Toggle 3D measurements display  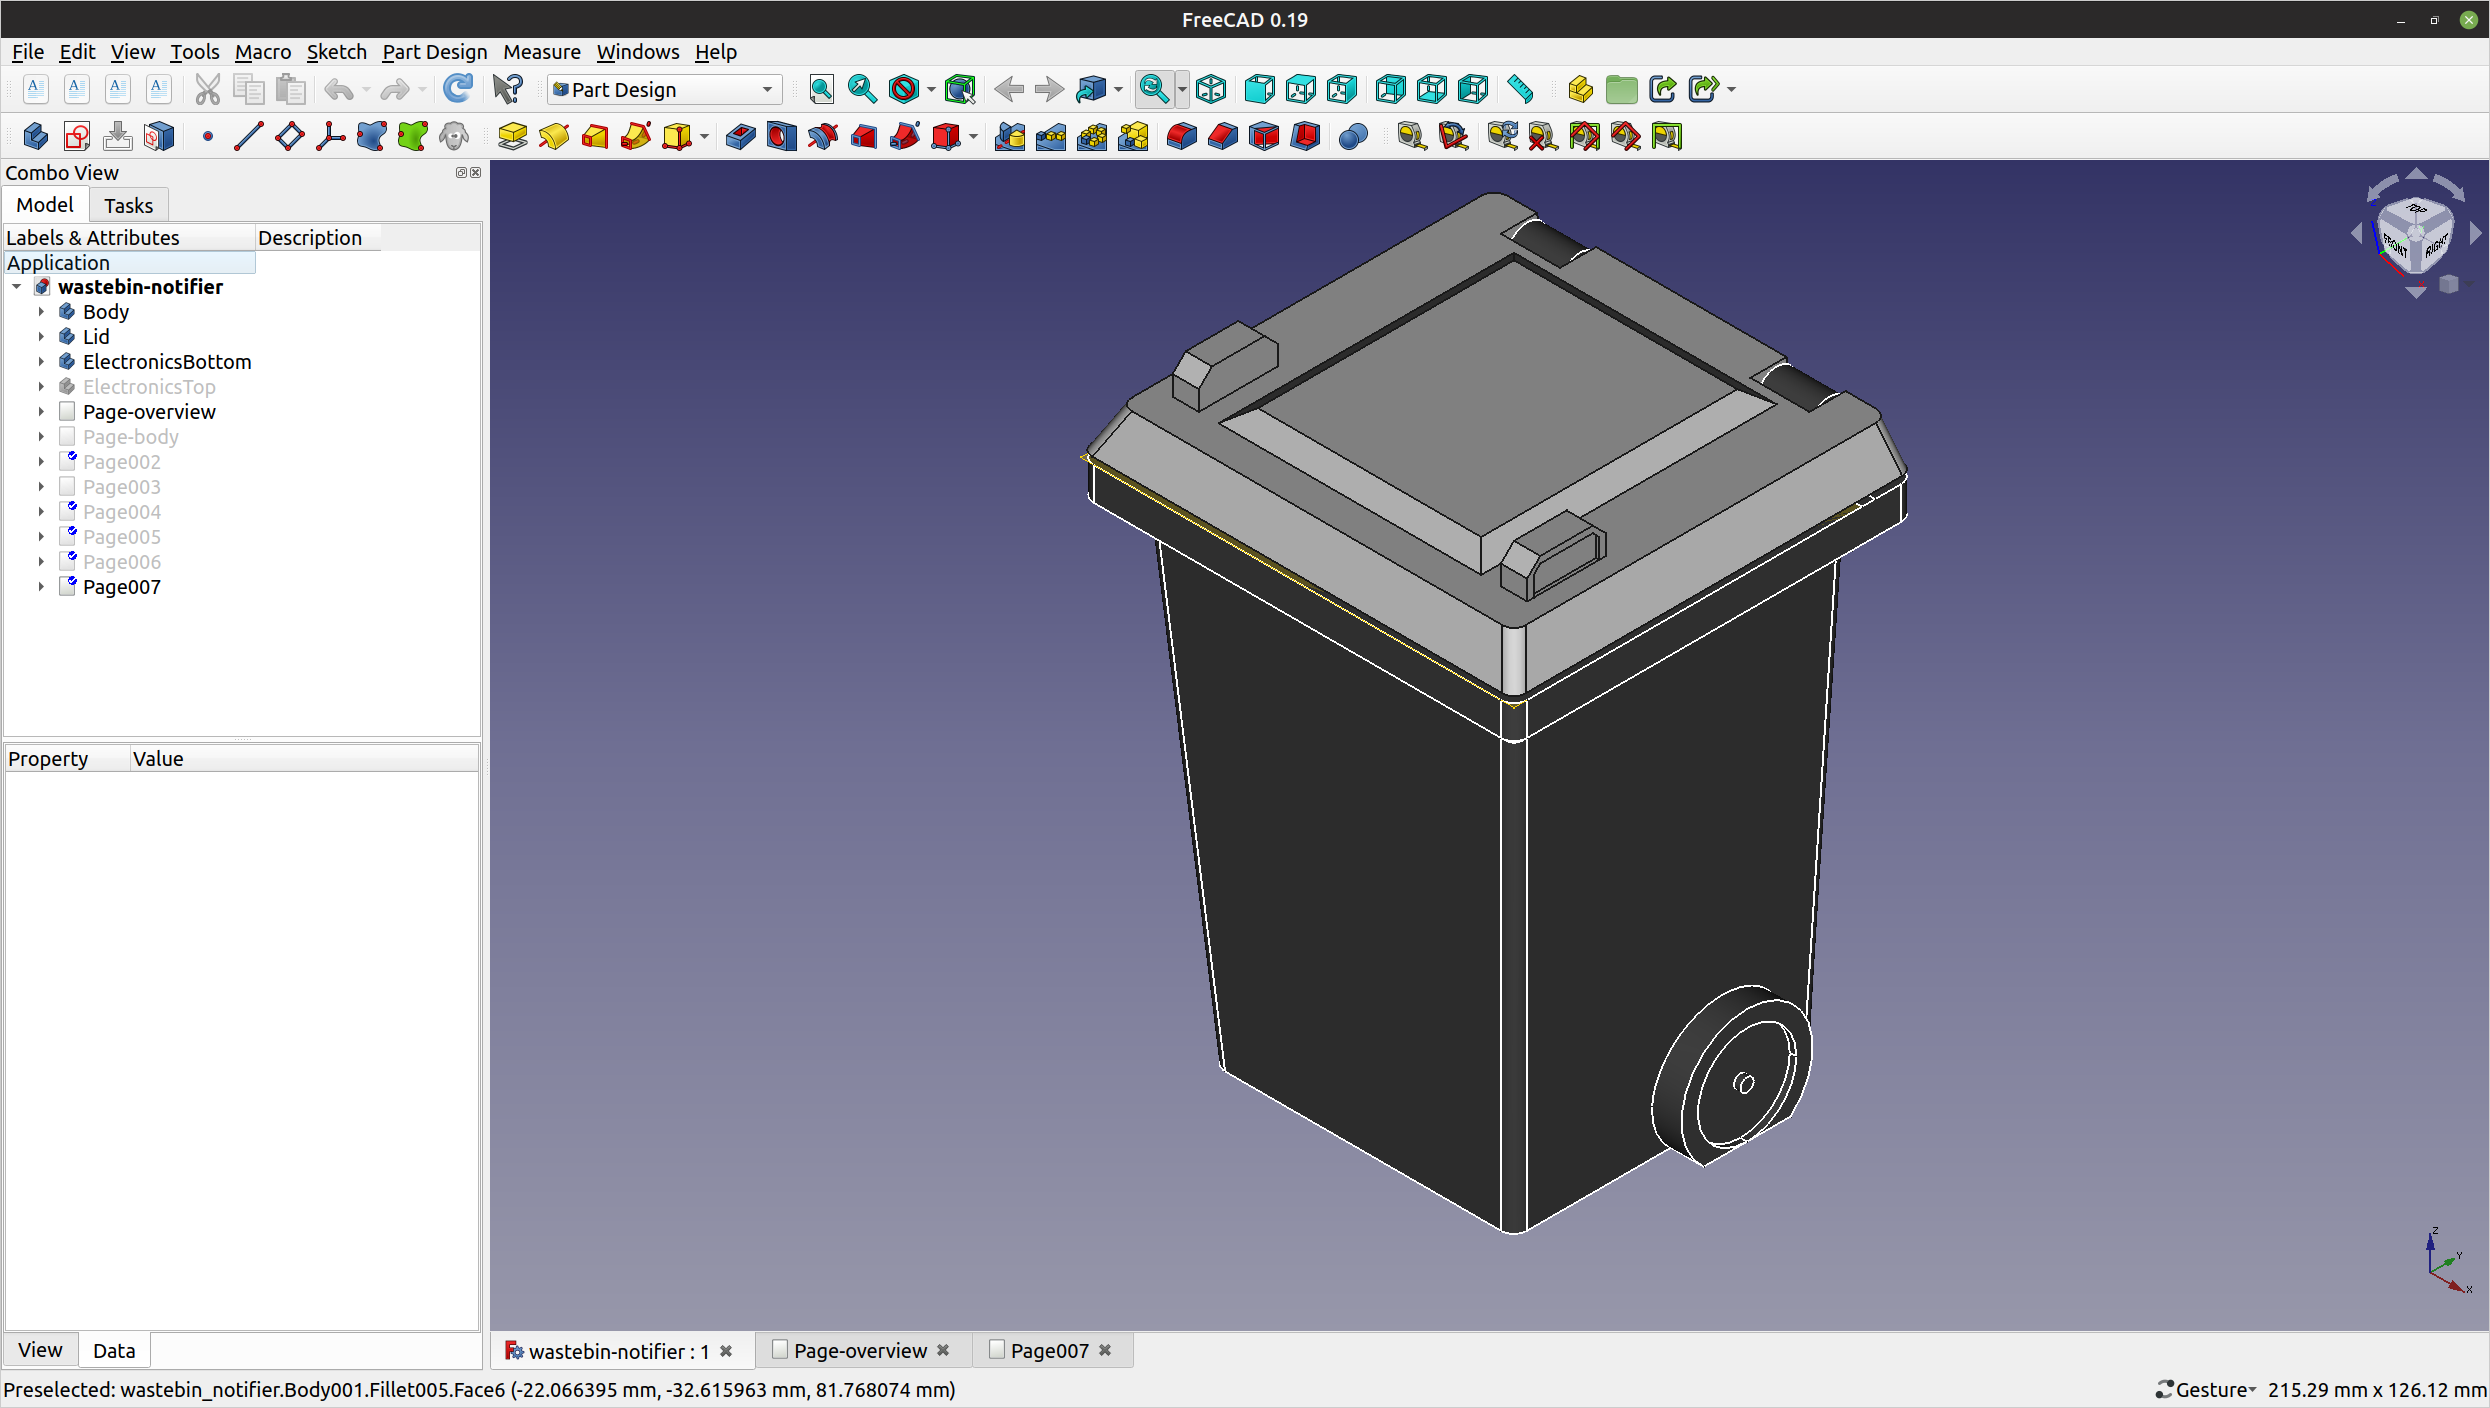coord(1625,136)
